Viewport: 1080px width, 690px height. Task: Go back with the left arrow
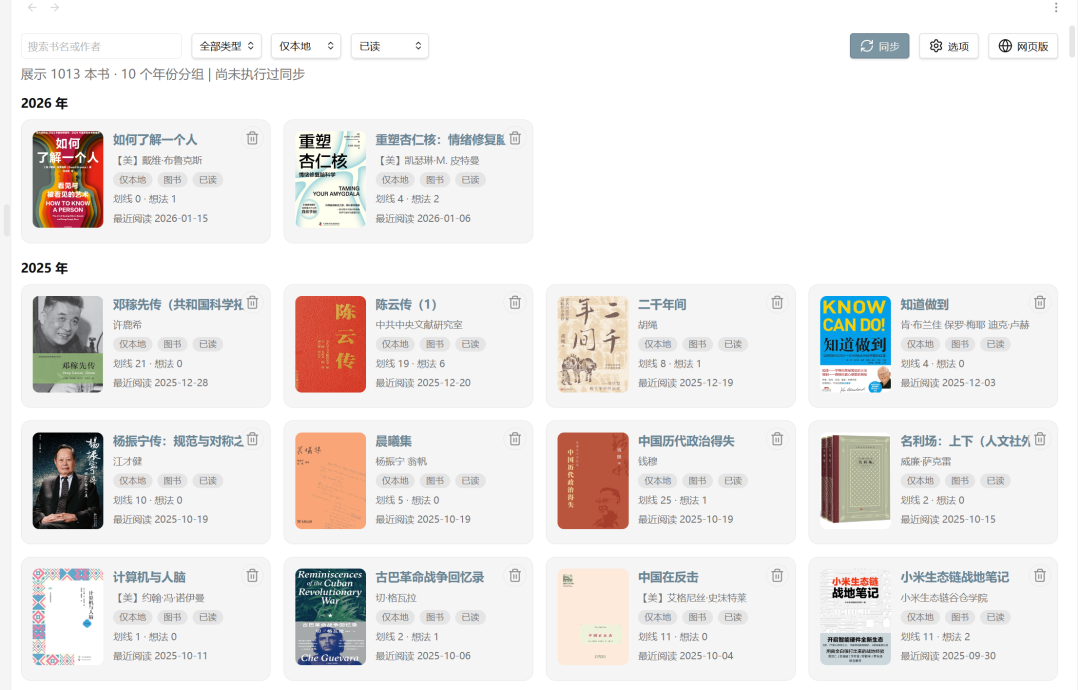point(32,8)
